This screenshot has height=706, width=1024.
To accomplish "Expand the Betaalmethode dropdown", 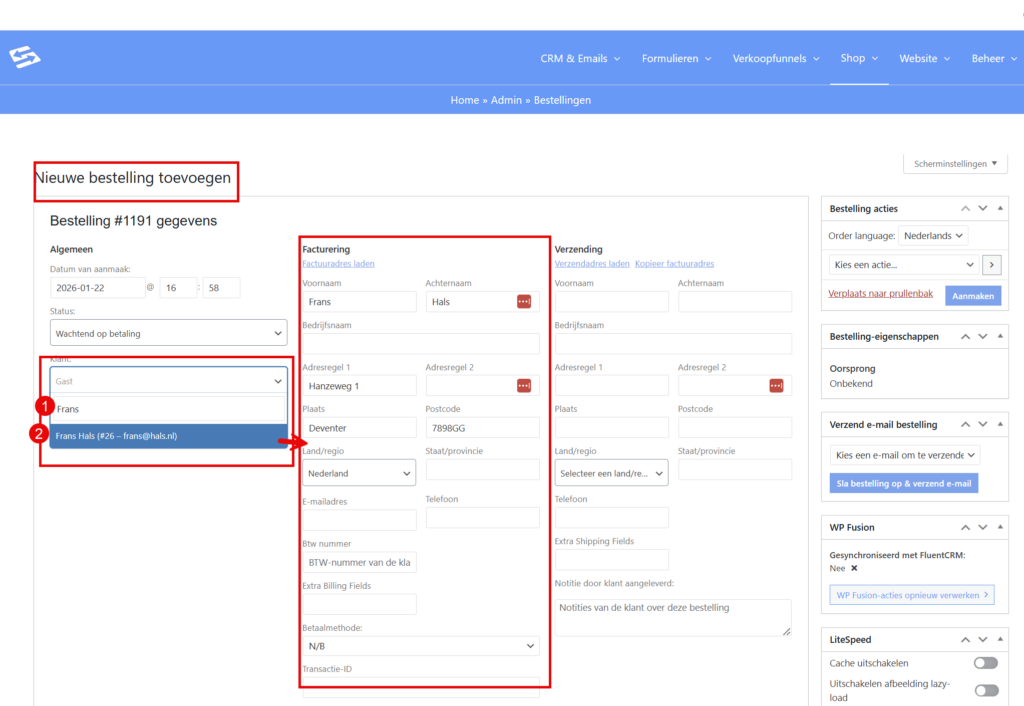I will [x=420, y=647].
